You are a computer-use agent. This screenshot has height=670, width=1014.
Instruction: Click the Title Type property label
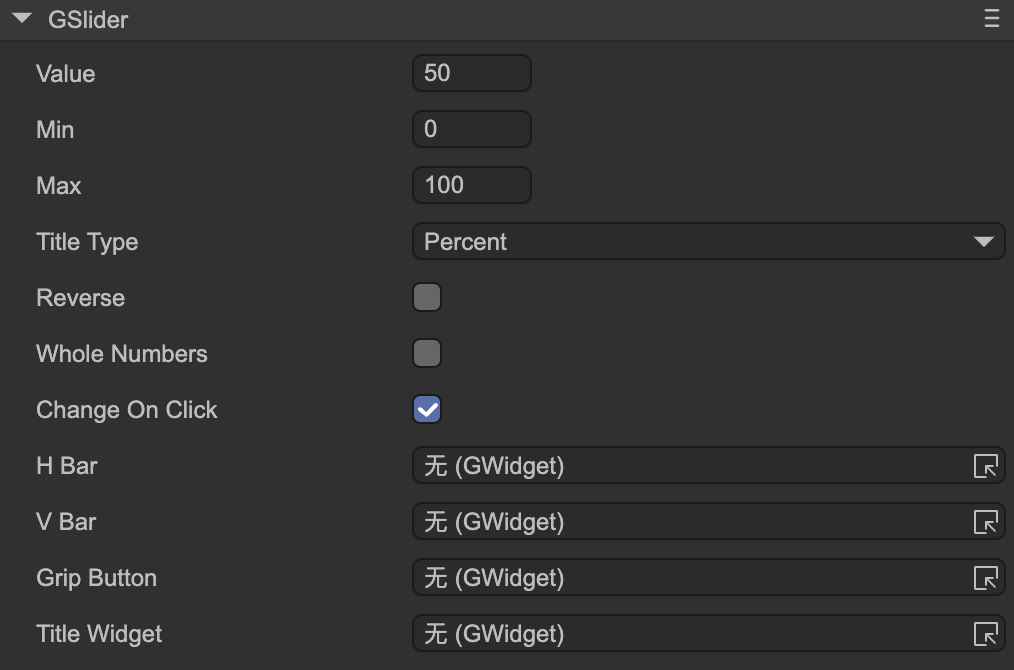[x=87, y=242]
